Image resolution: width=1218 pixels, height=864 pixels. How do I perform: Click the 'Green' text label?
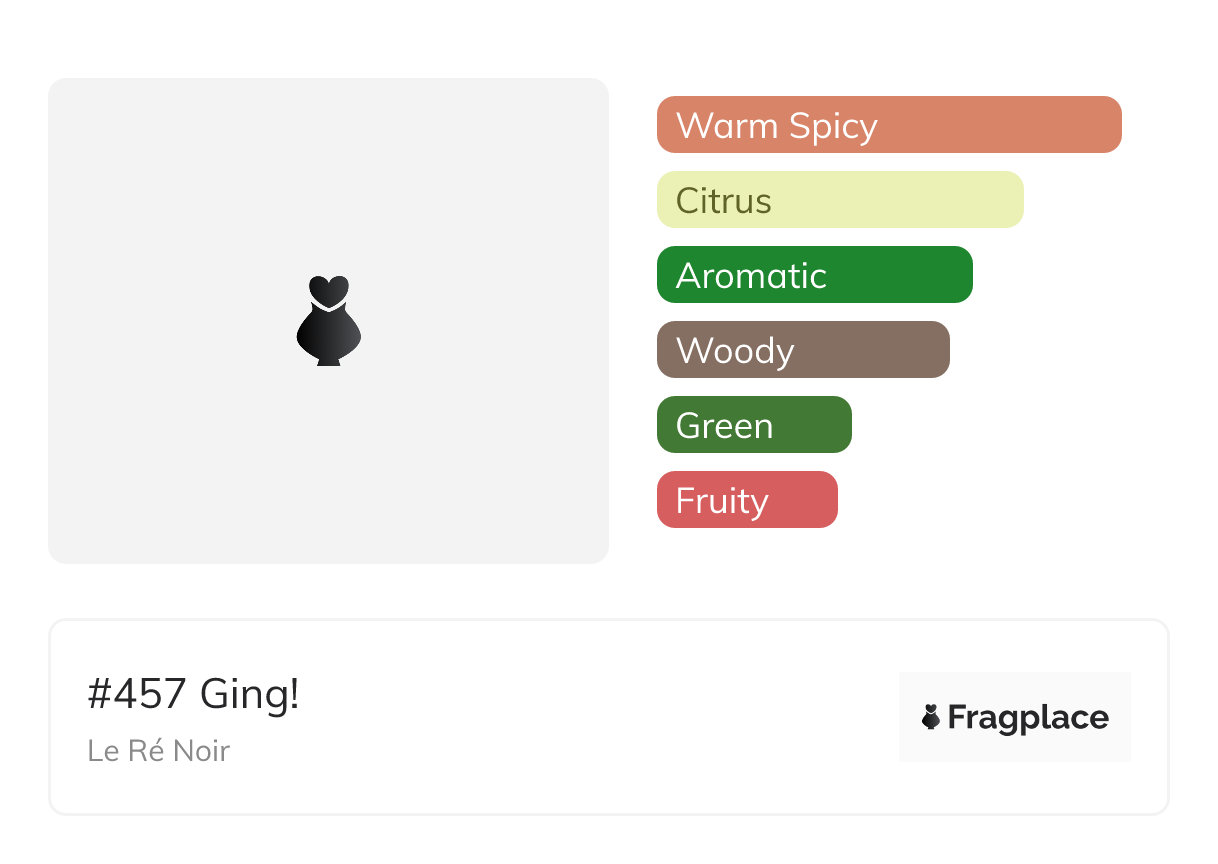(724, 426)
